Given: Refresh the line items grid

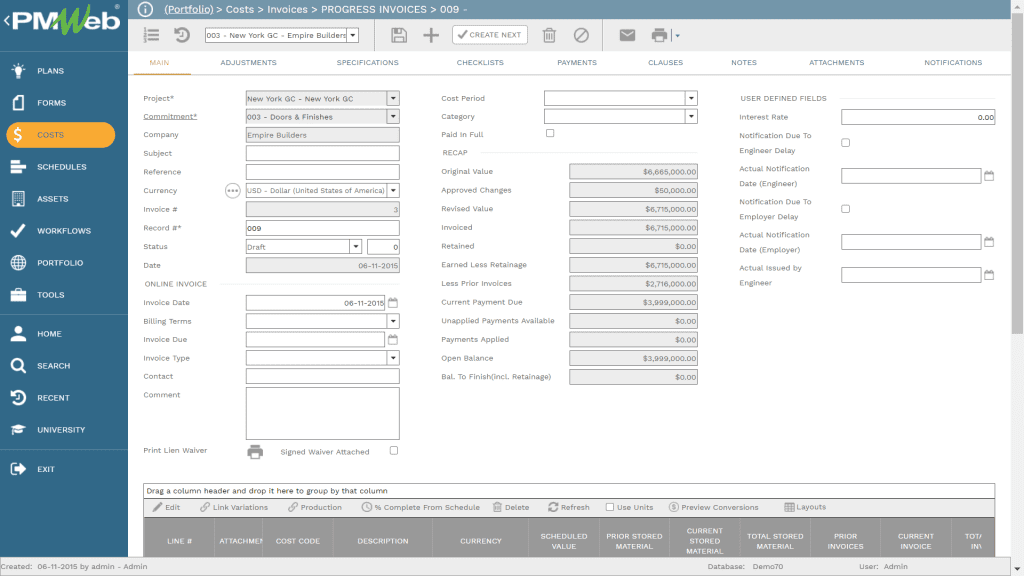Looking at the screenshot, I should point(569,507).
